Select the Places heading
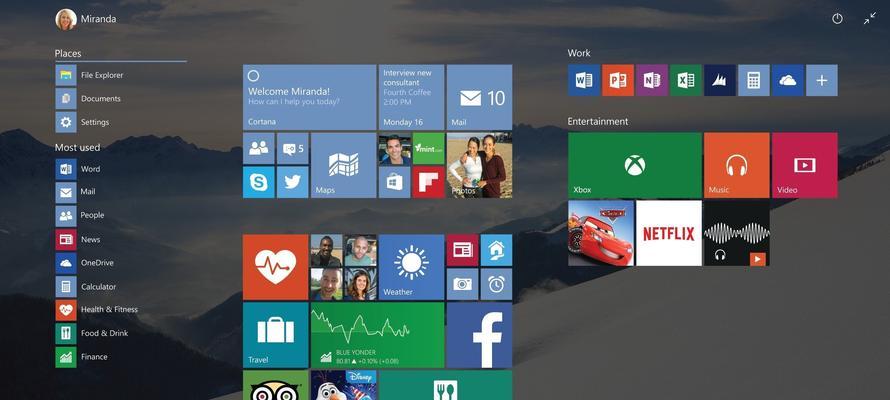Screen dimensions: 890x400 coord(68,54)
